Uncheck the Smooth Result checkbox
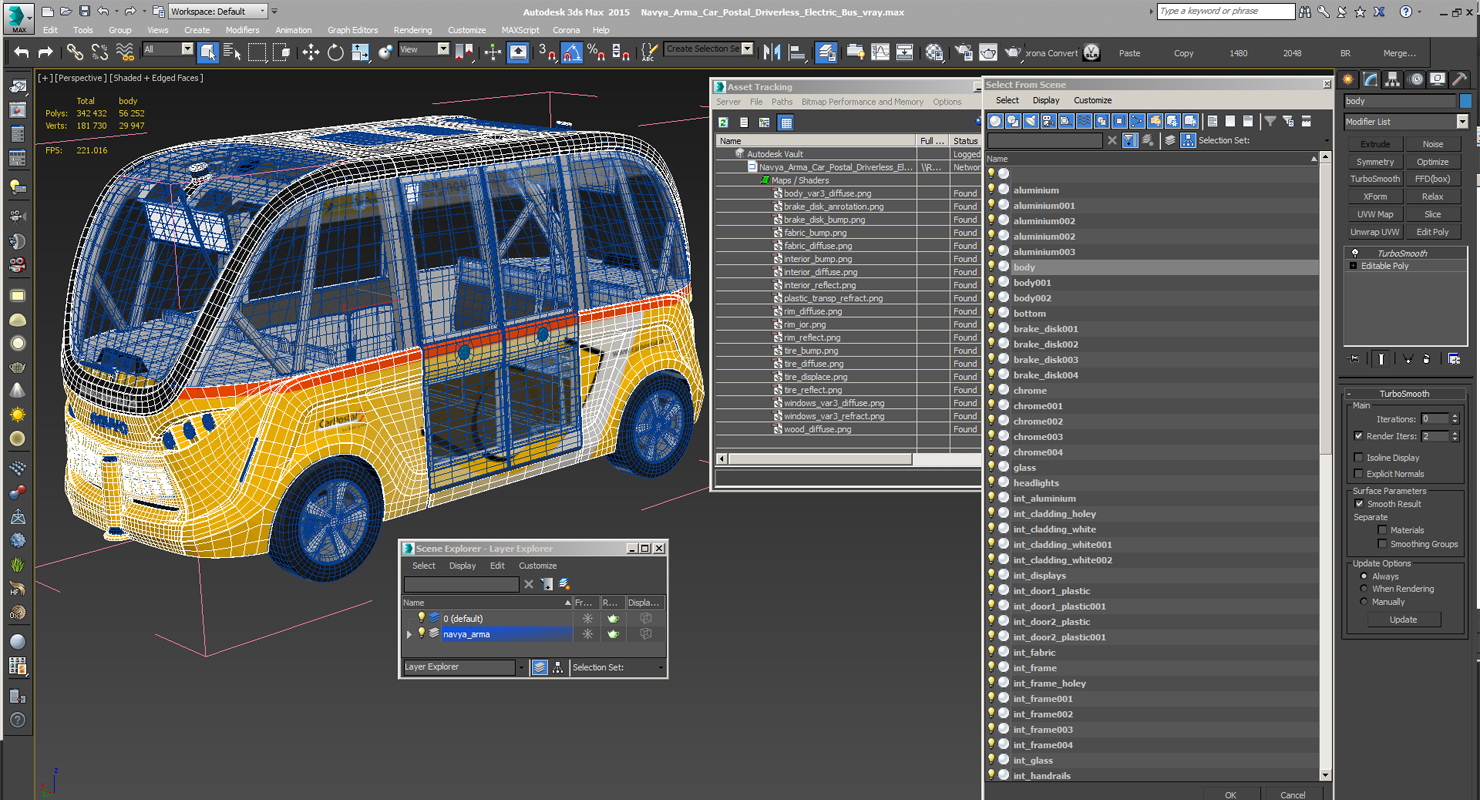This screenshot has width=1480, height=800. [1358, 504]
